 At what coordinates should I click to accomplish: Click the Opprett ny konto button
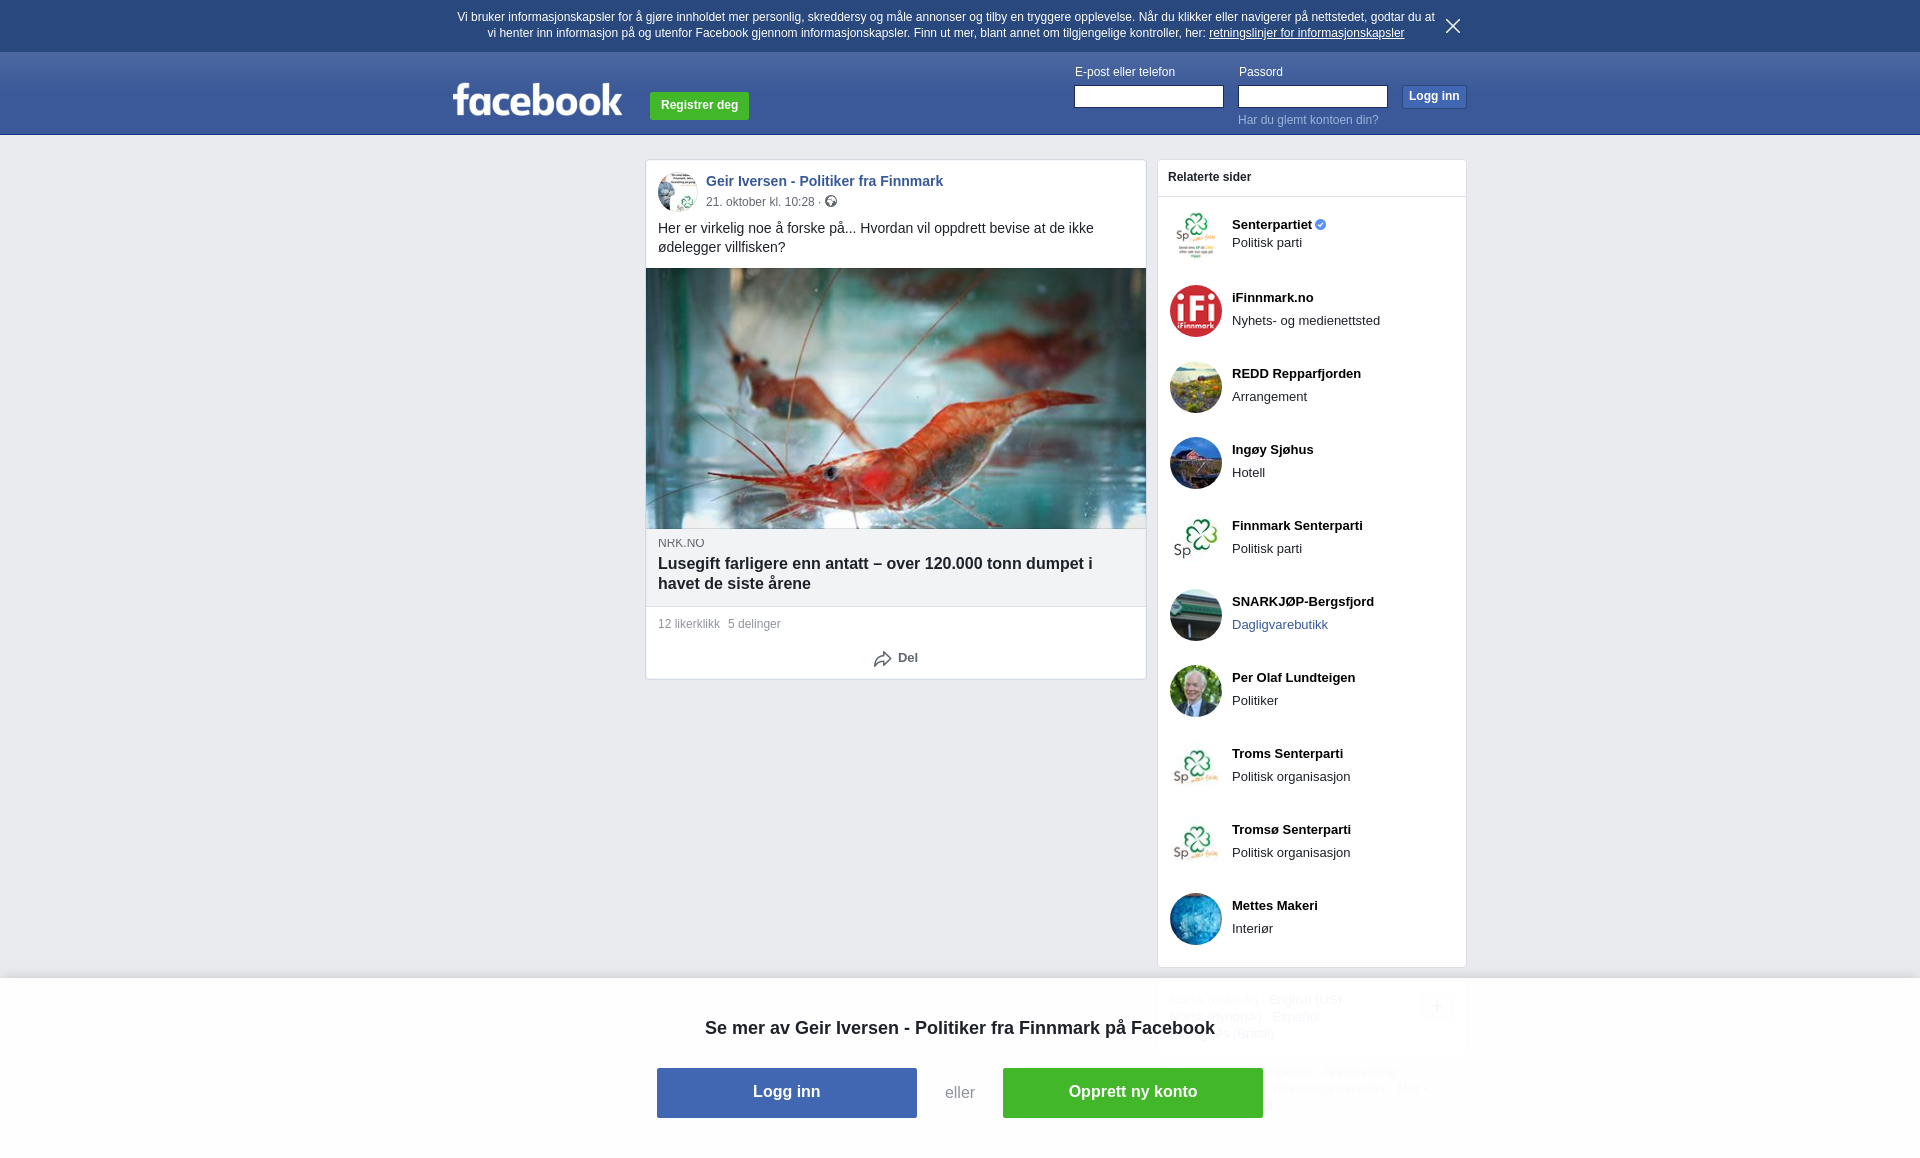tap(1133, 1093)
